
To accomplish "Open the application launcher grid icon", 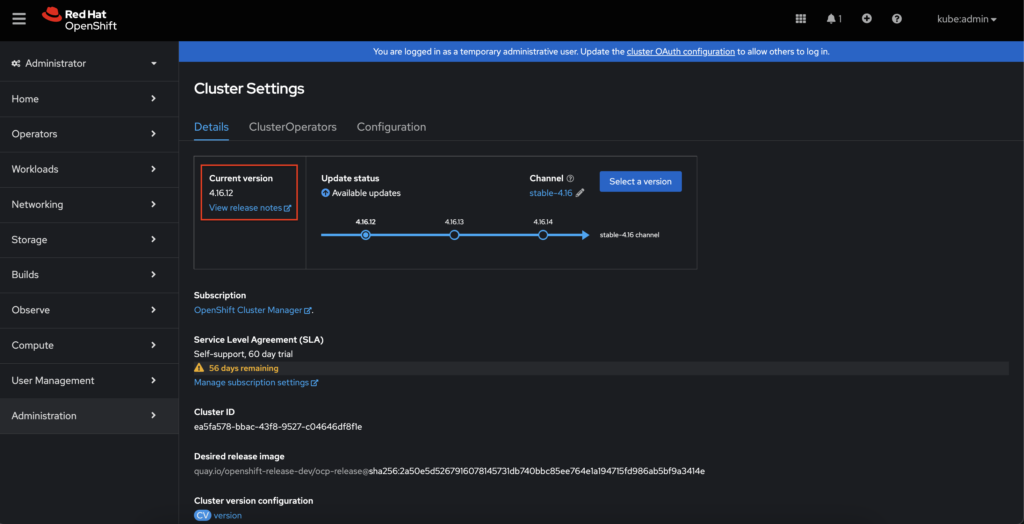I will click(801, 19).
